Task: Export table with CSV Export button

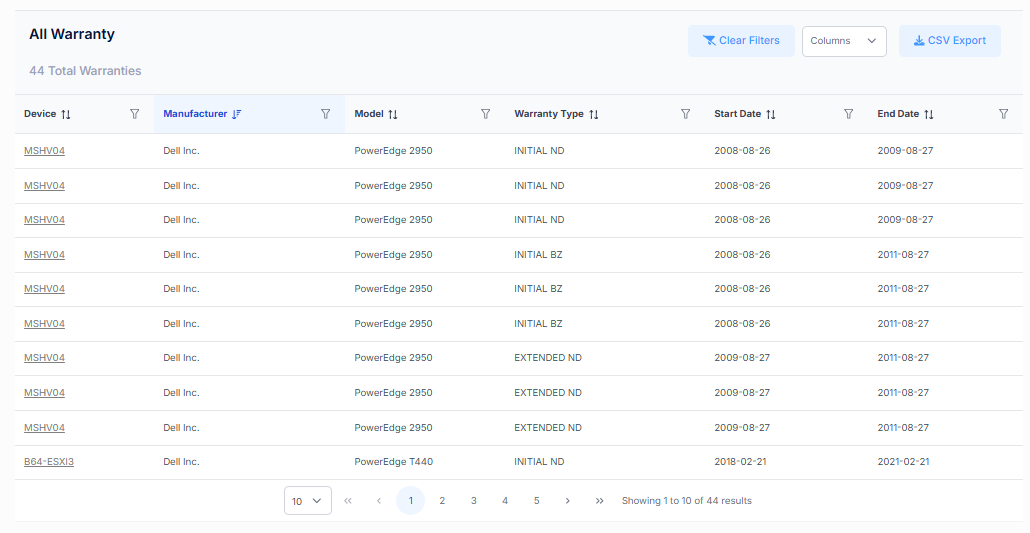Action: click(x=949, y=41)
